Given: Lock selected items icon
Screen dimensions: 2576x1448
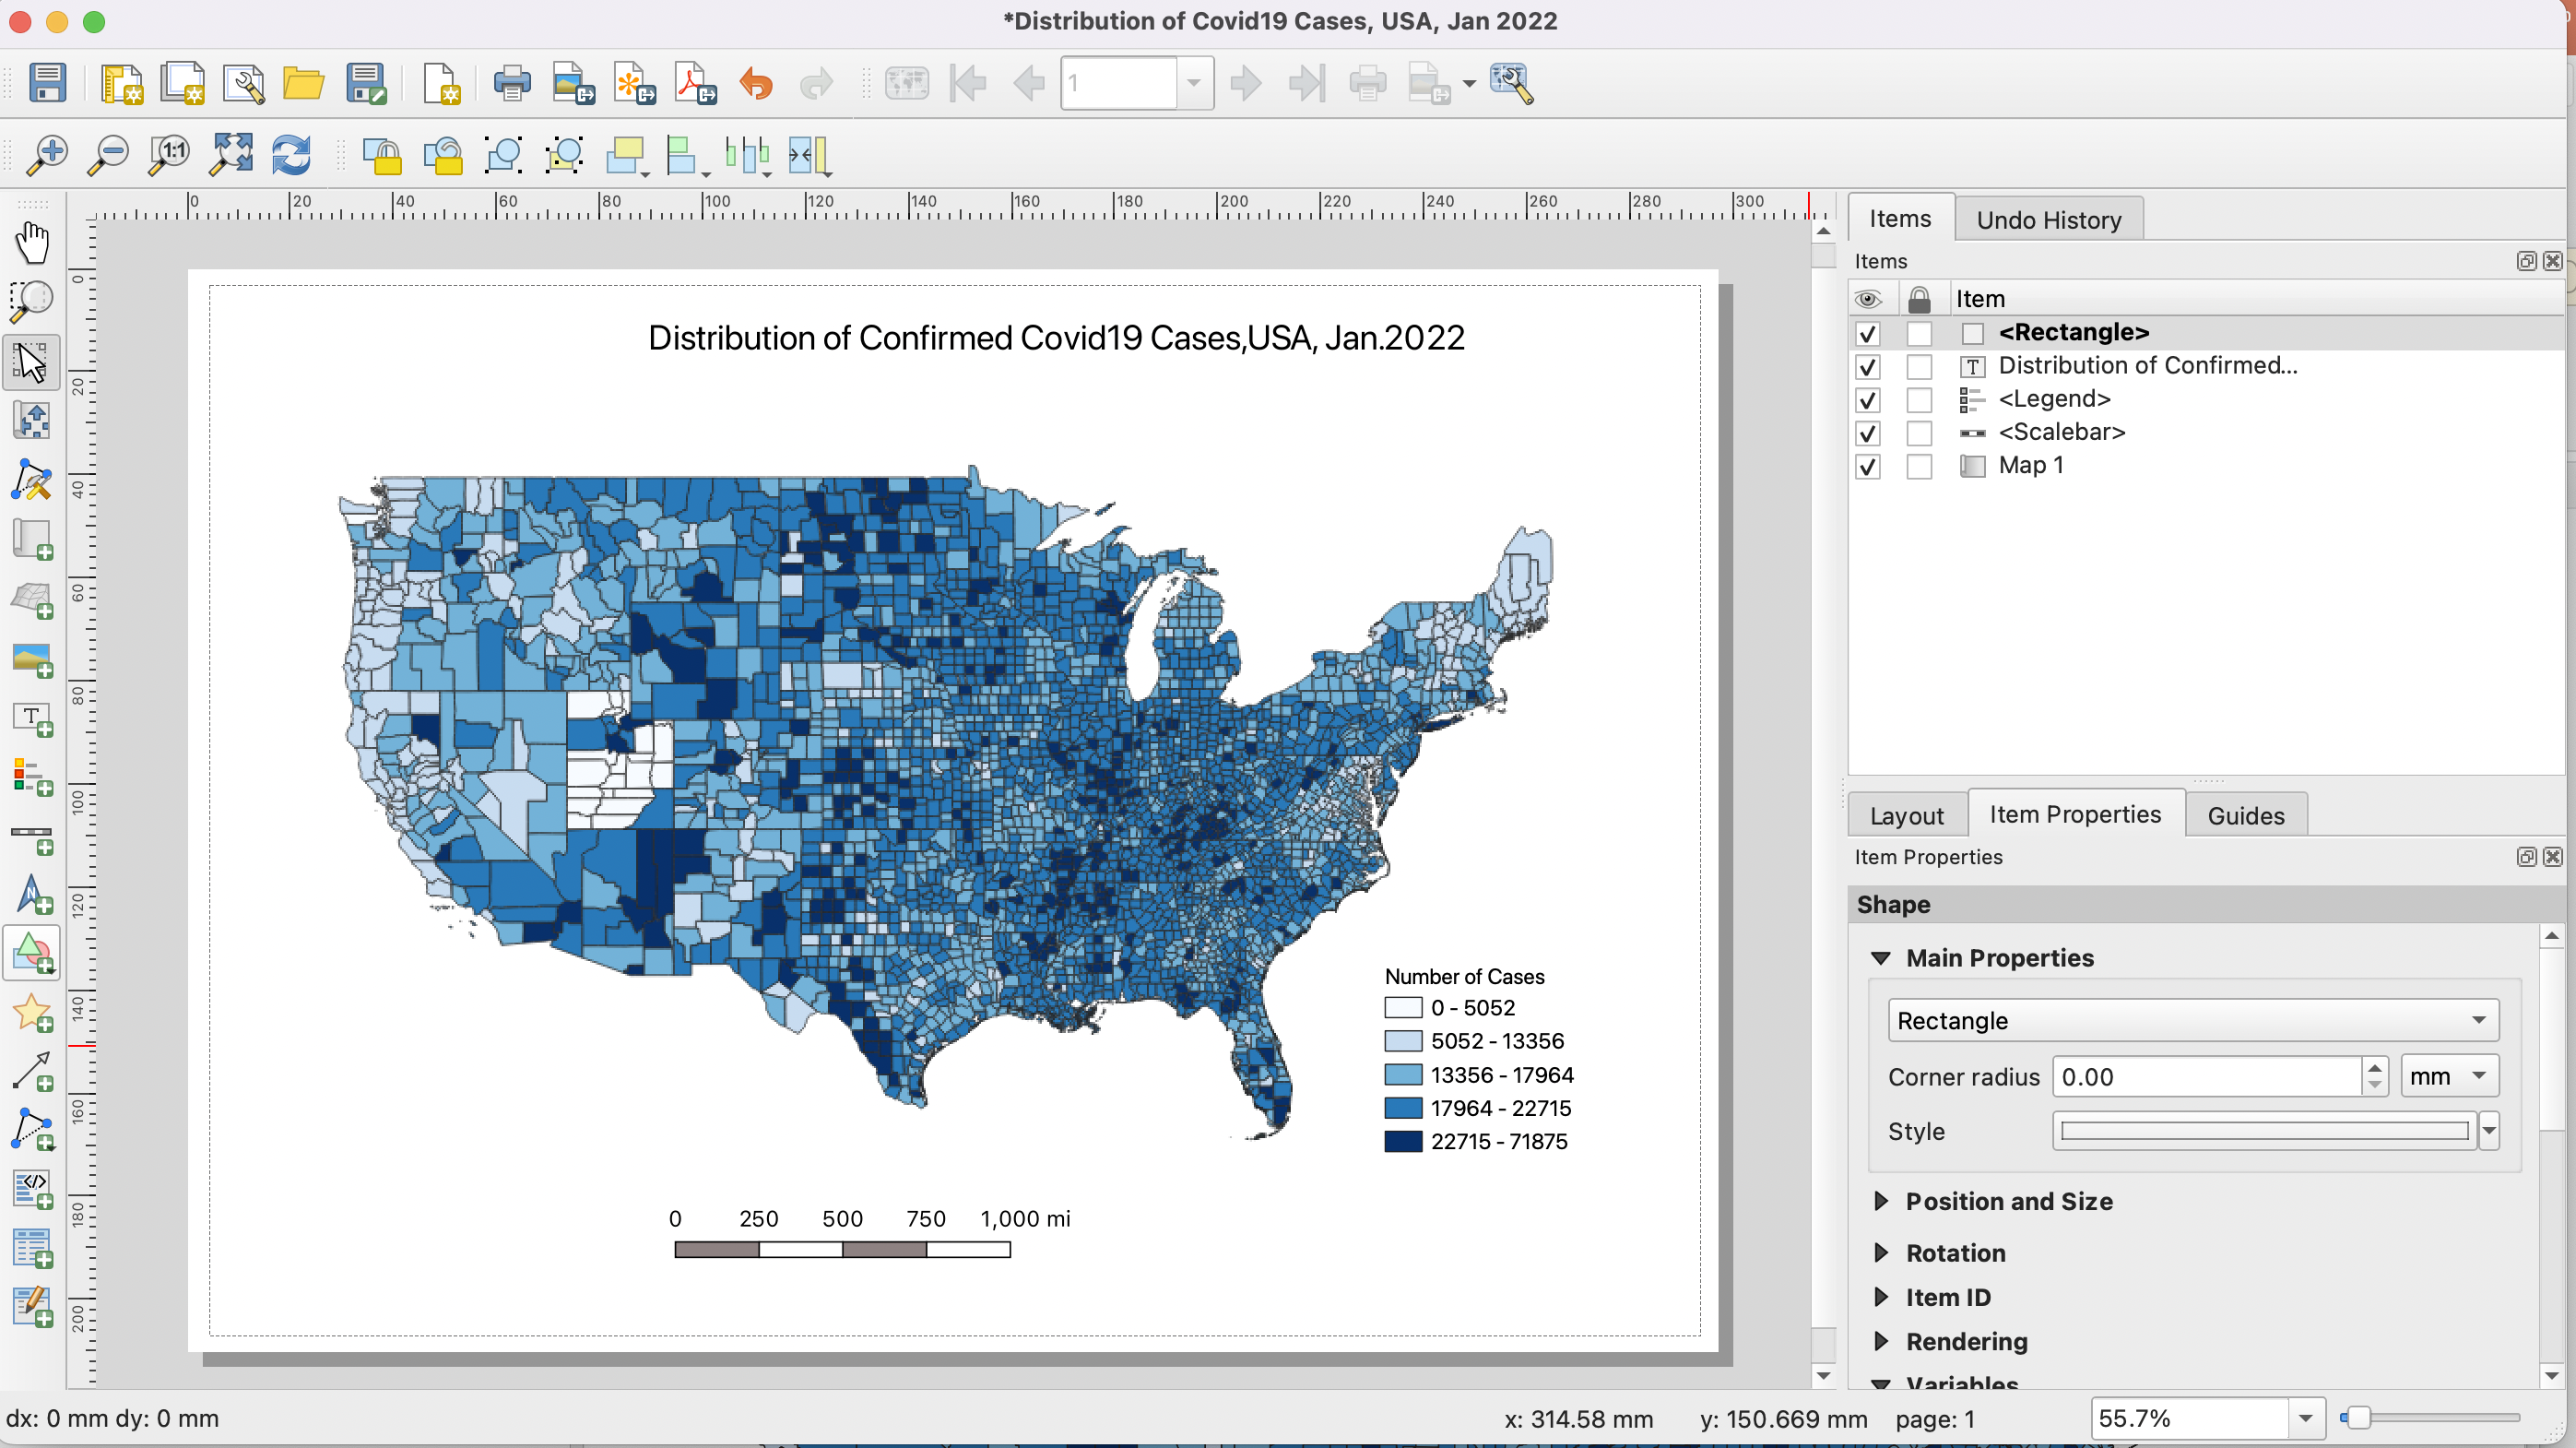Looking at the screenshot, I should 382,155.
